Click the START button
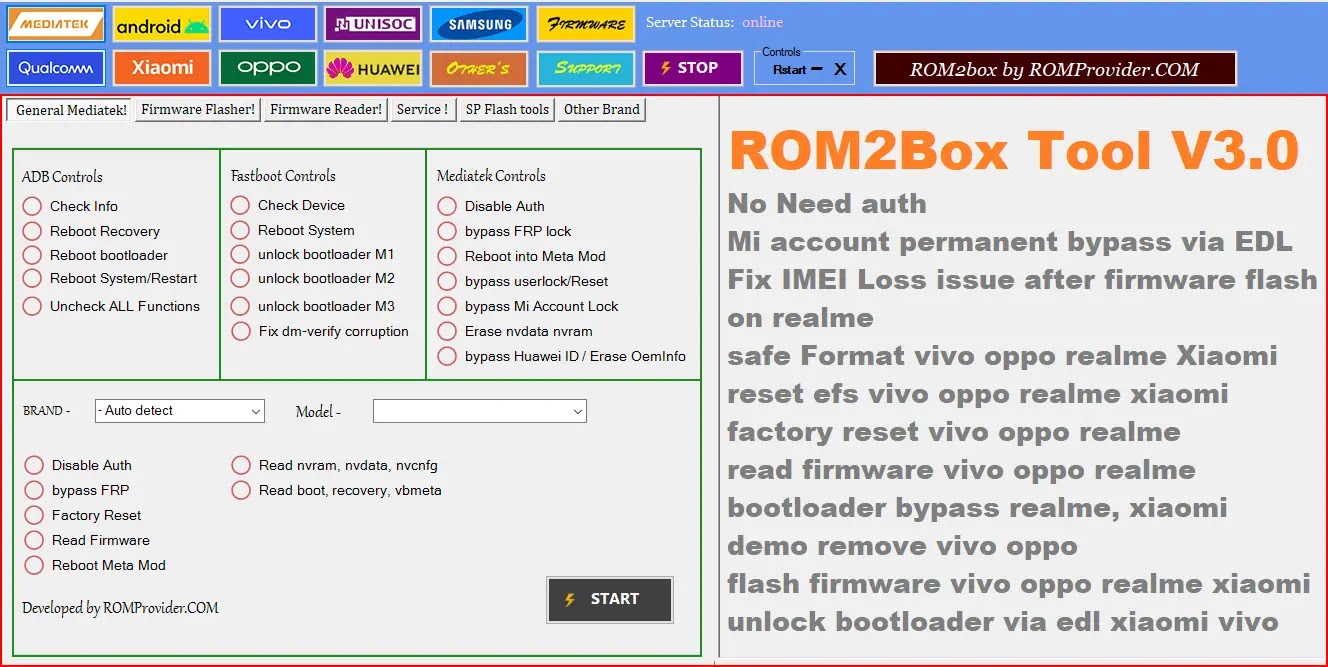This screenshot has width=1328, height=667. pyautogui.click(x=610, y=599)
